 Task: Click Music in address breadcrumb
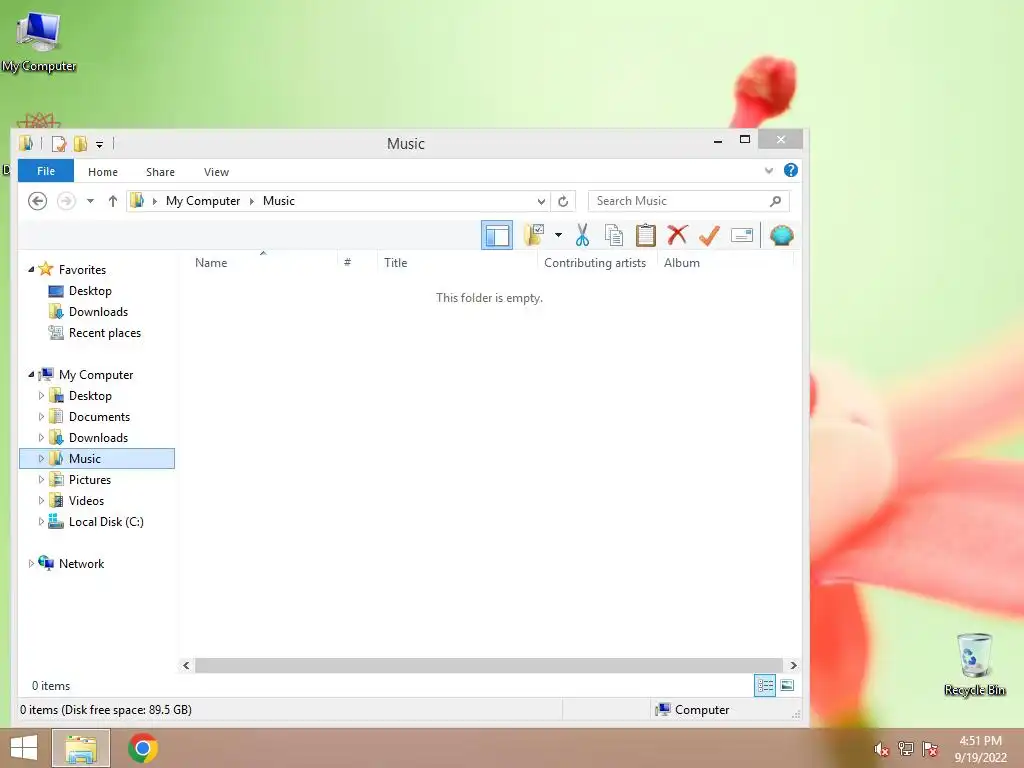(x=279, y=201)
